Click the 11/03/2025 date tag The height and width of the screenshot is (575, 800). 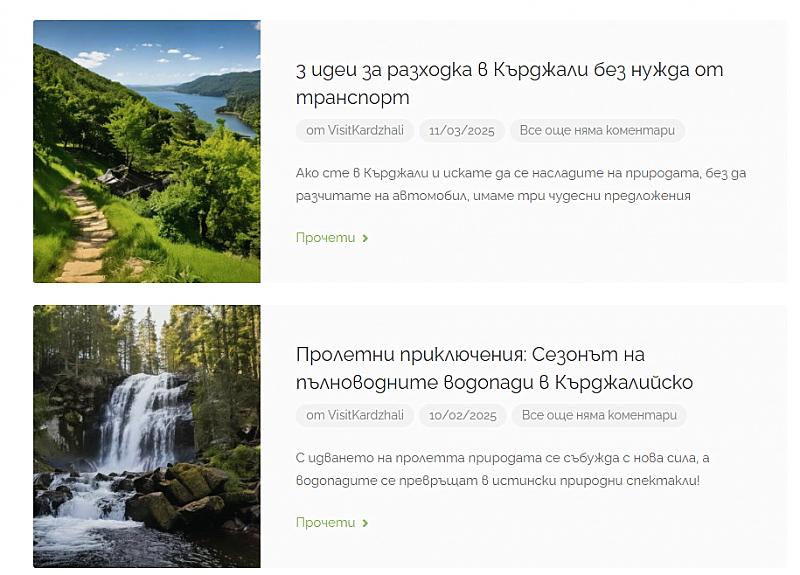point(462,131)
